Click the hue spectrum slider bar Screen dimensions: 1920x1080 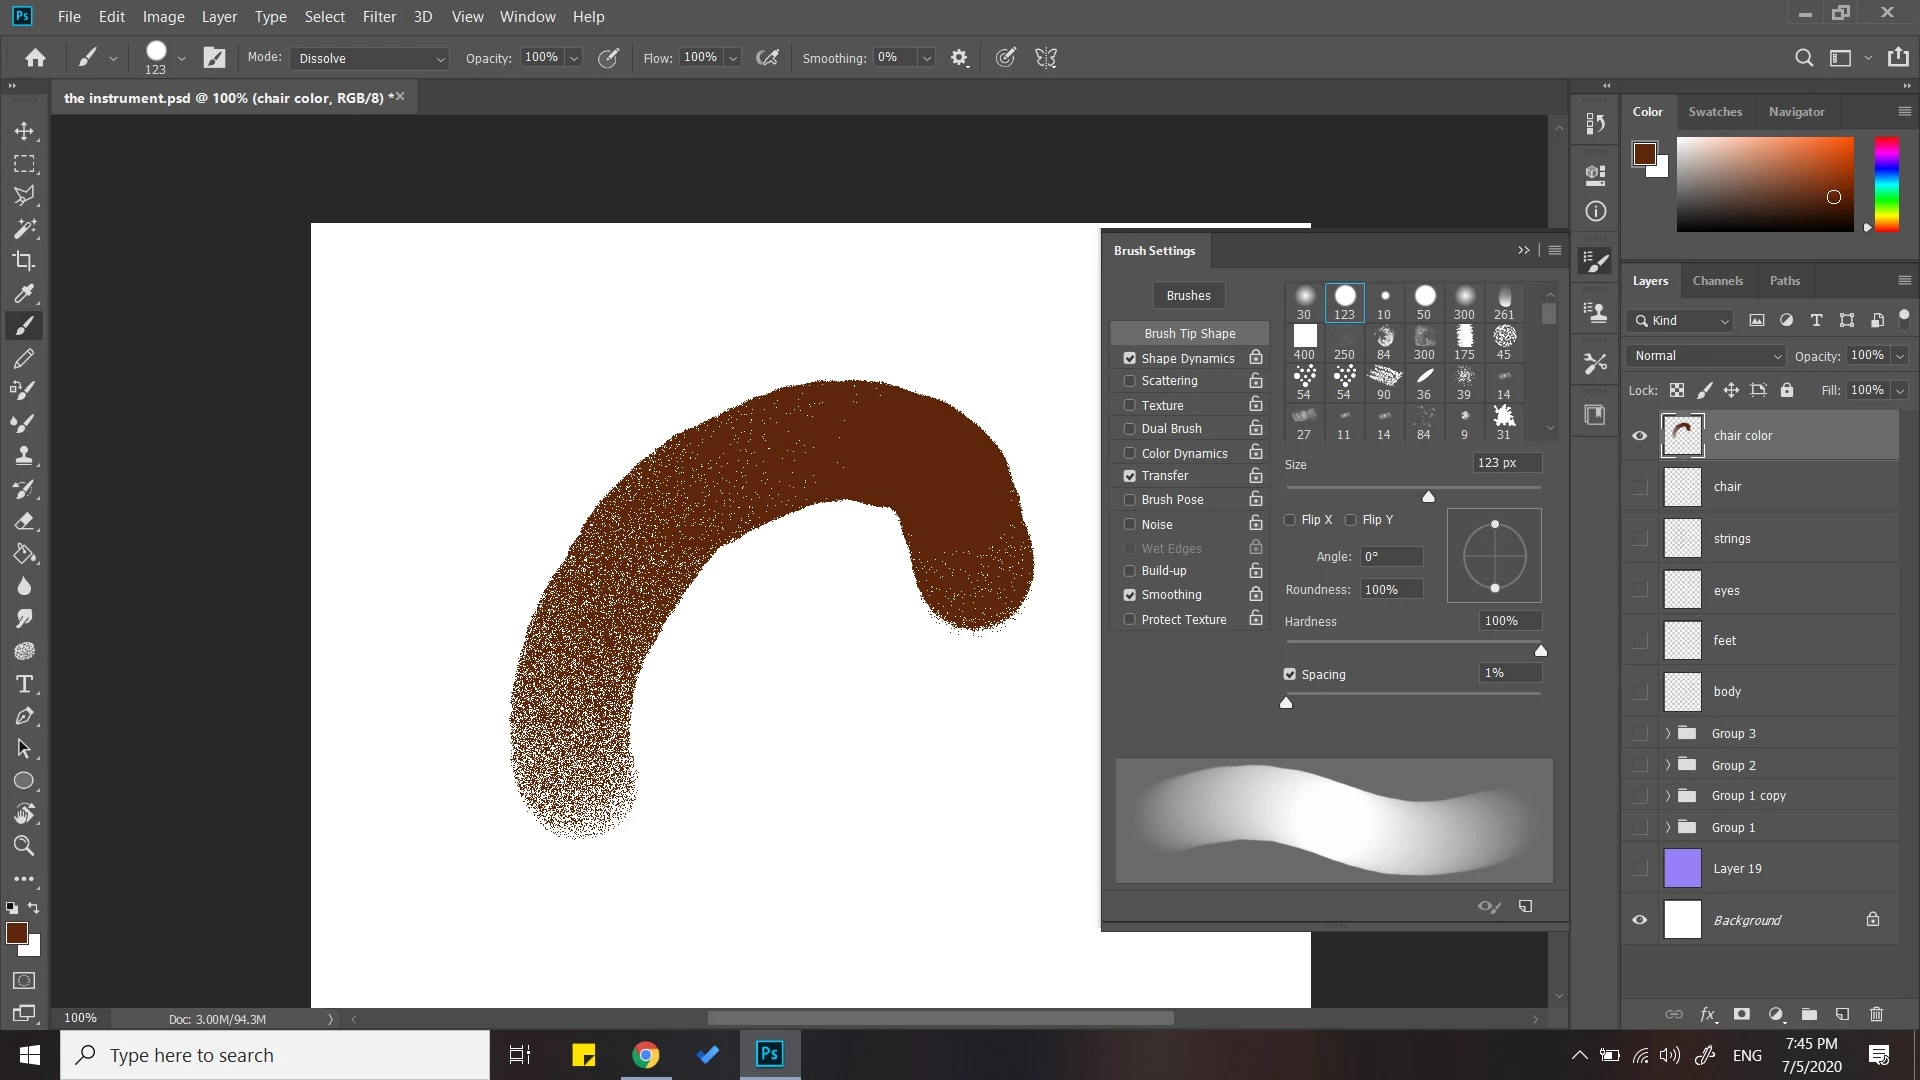pos(1886,184)
